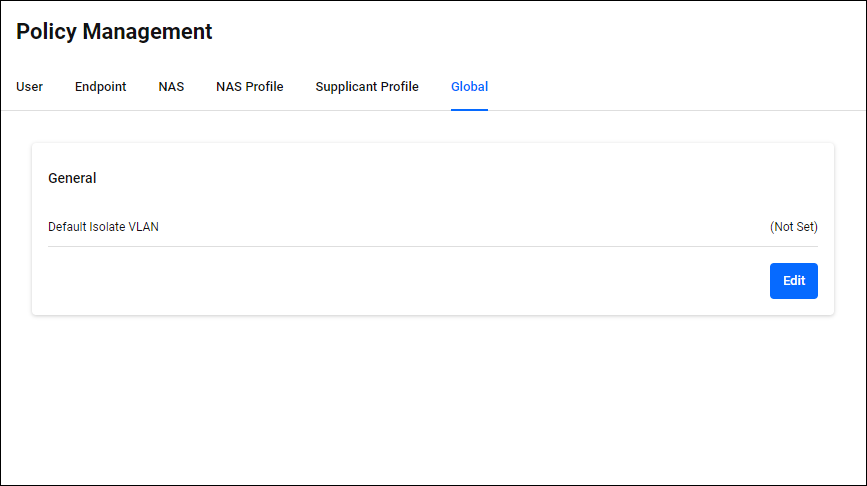Image resolution: width=867 pixels, height=486 pixels.
Task: Click the divider line under Default Isolate VLAN
Action: tap(432, 246)
